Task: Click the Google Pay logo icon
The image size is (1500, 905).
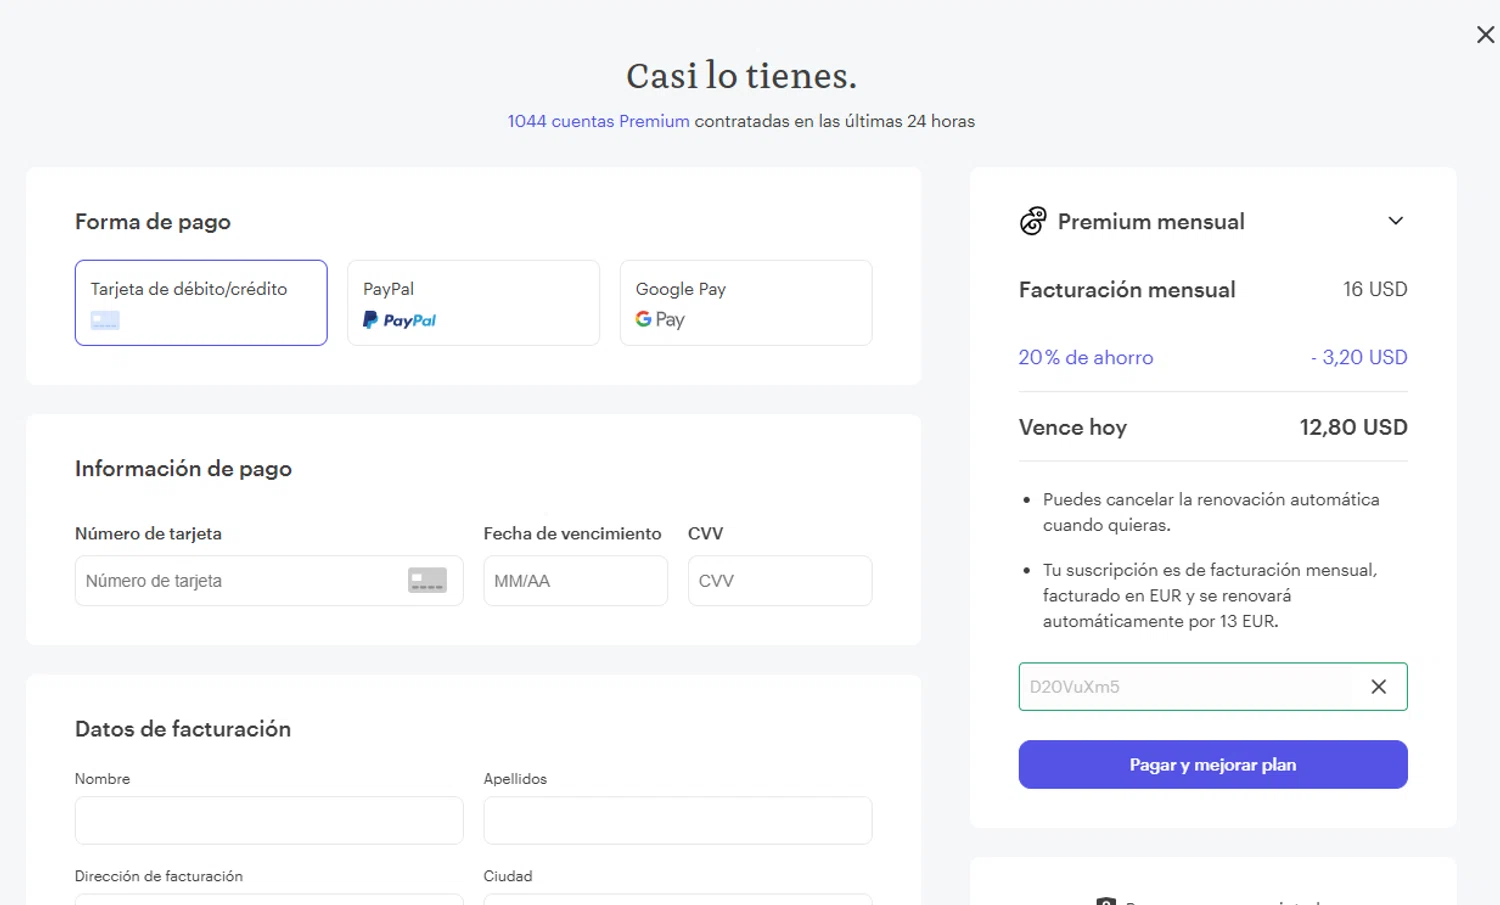Action: (x=660, y=319)
